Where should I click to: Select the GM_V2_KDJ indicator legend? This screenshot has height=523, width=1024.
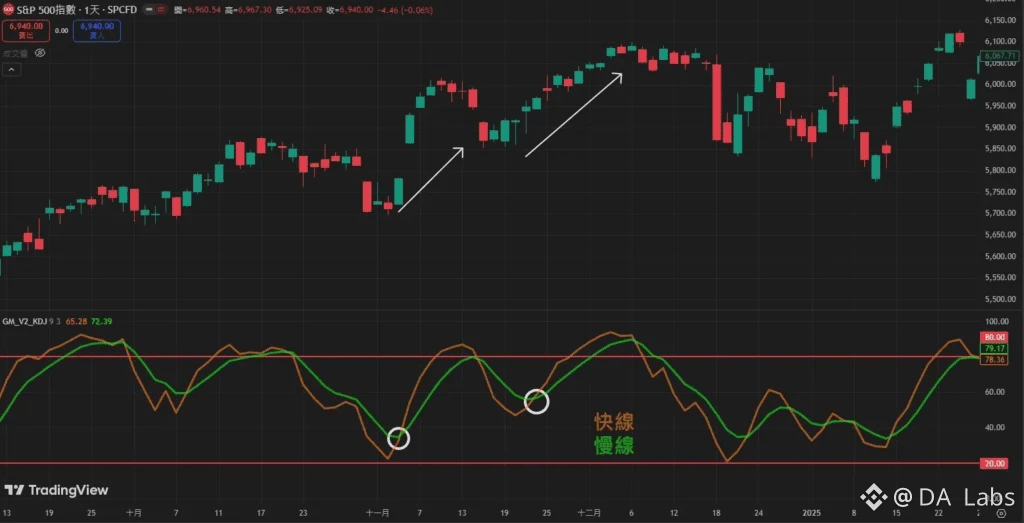24,322
